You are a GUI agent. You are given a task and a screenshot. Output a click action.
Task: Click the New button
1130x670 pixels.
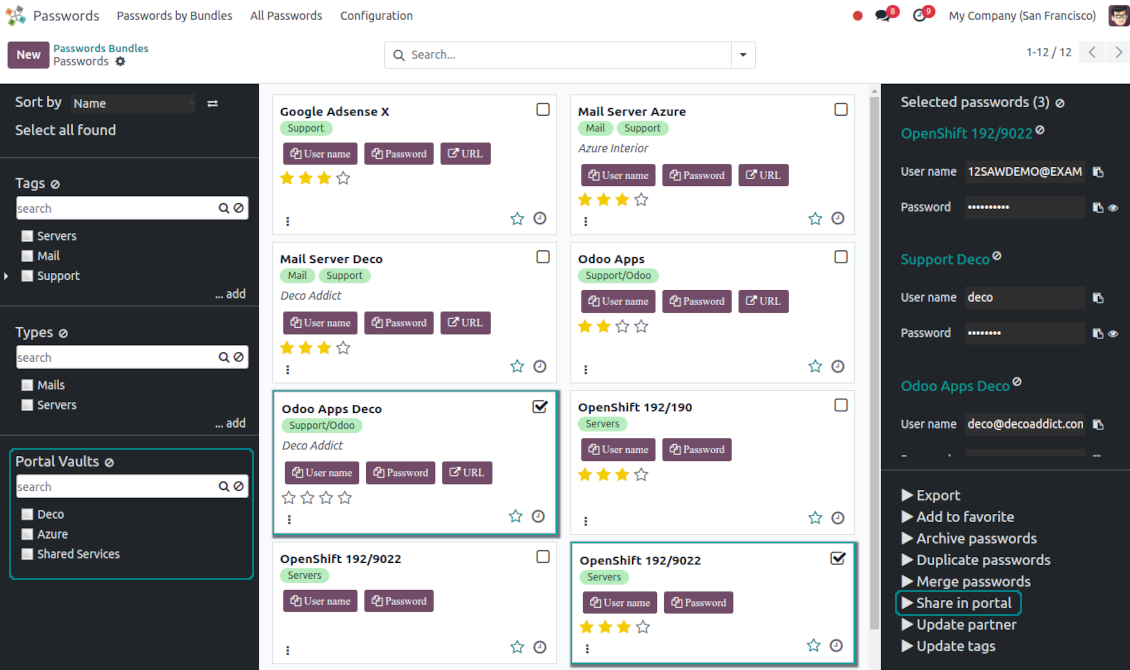(28, 55)
